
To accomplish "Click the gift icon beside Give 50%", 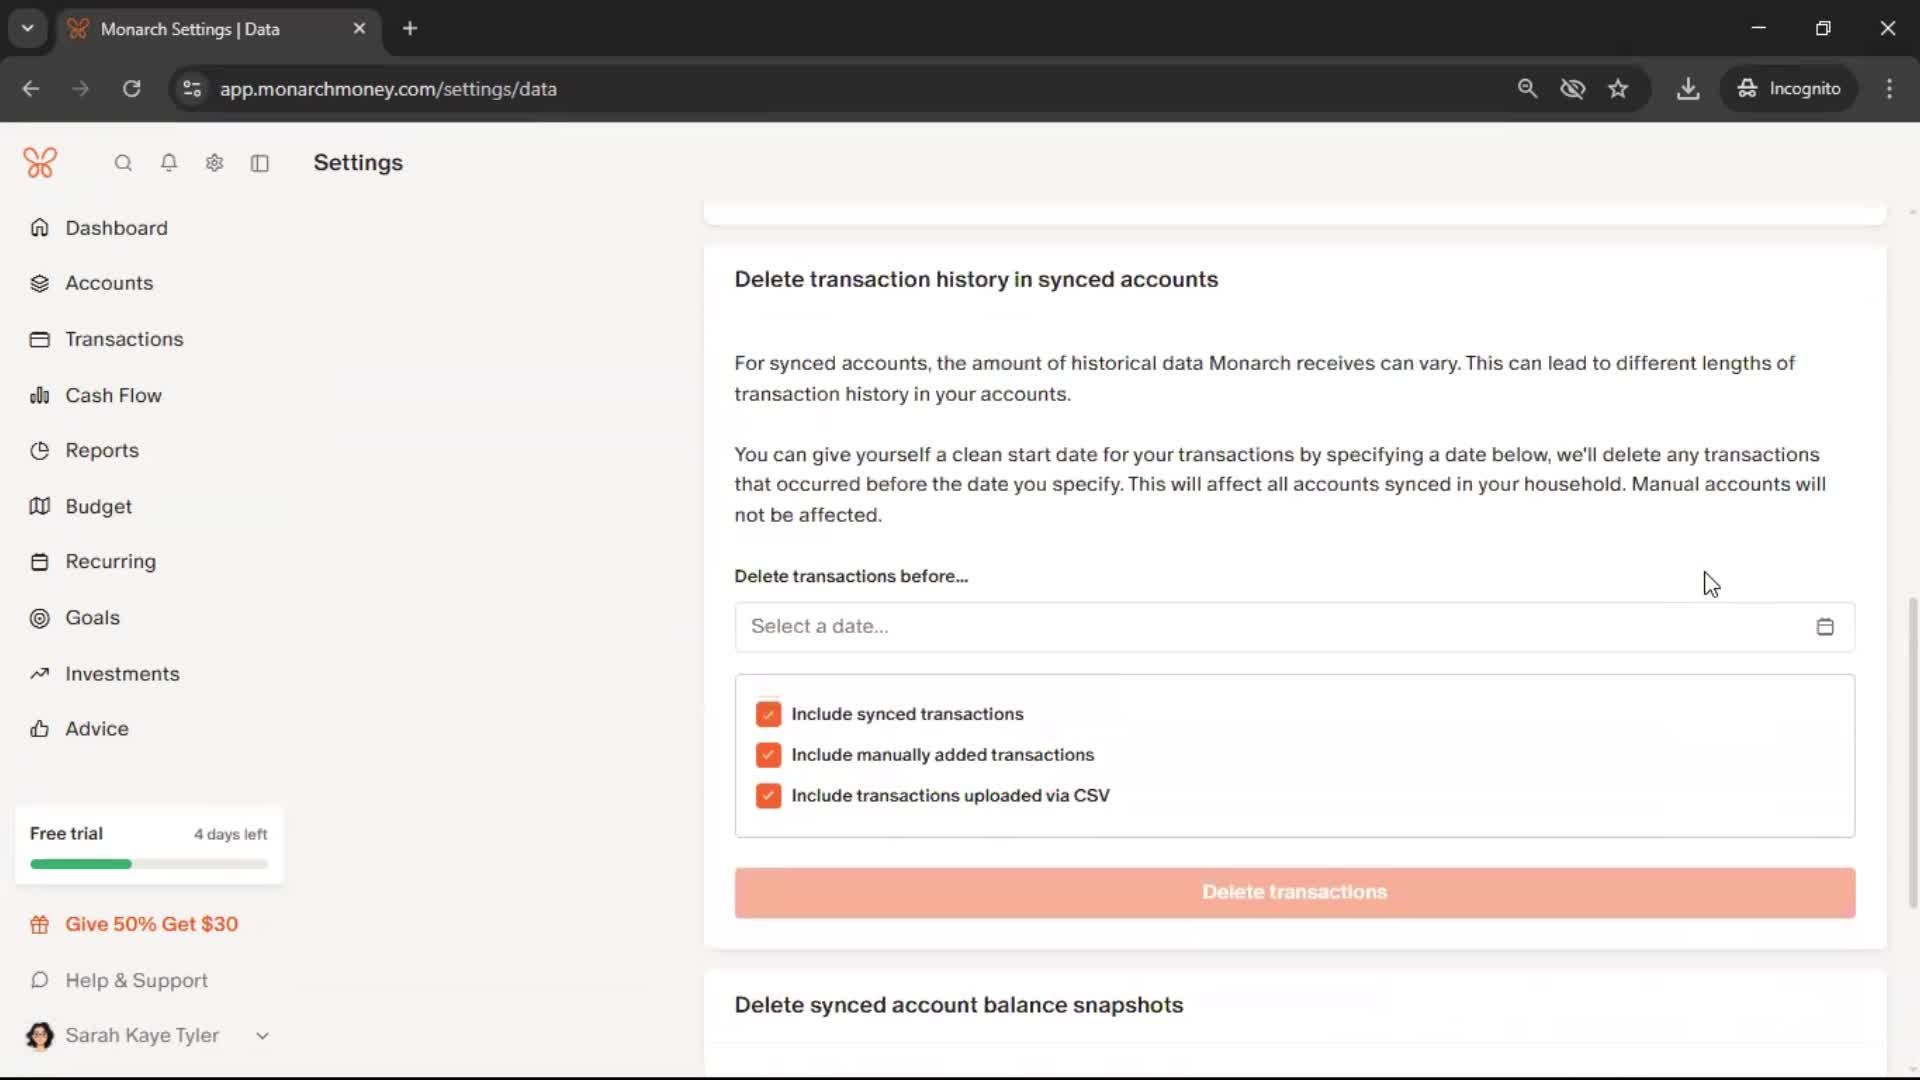I will 40,925.
